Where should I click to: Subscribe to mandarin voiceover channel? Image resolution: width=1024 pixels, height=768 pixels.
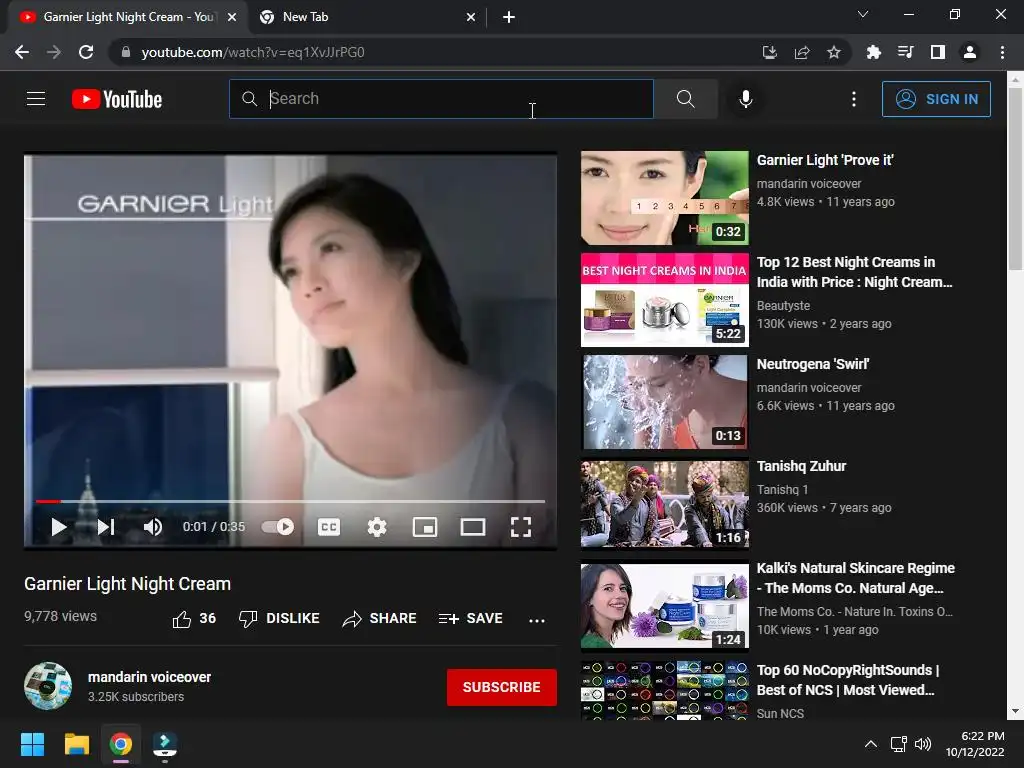point(502,687)
